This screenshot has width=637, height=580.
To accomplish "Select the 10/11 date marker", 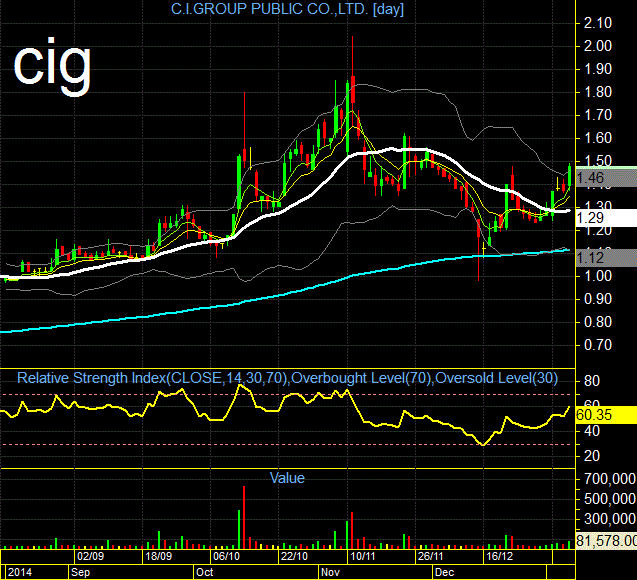I will click(362, 556).
